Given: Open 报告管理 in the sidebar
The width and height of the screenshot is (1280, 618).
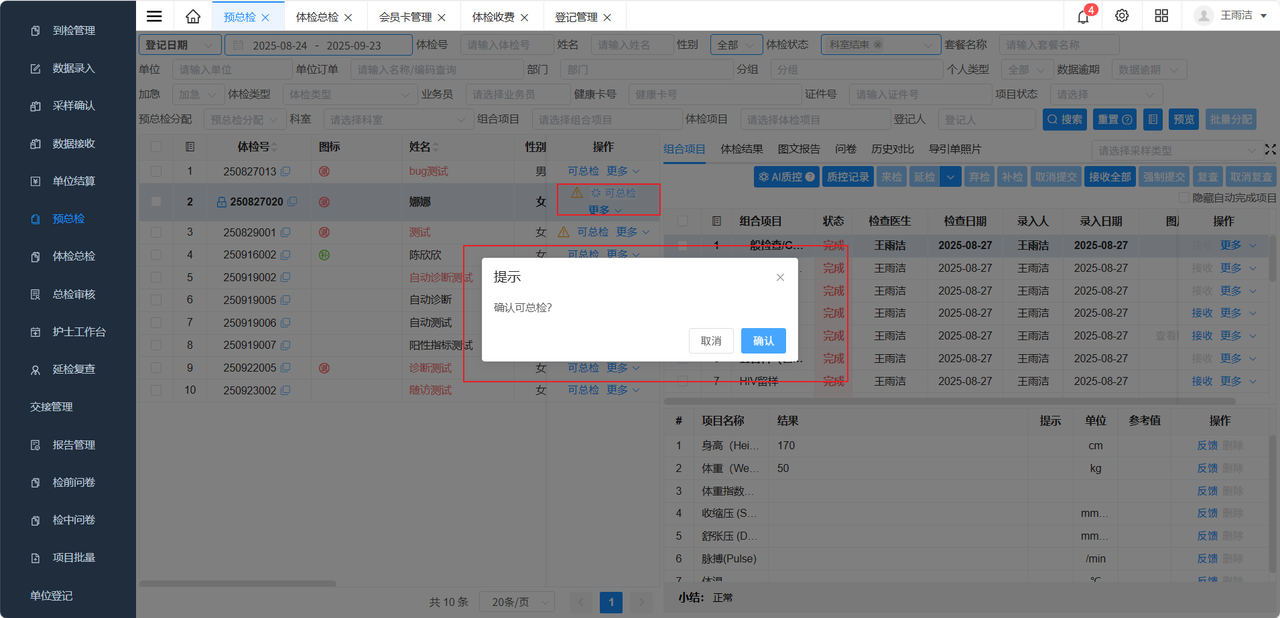Looking at the screenshot, I should (x=73, y=445).
